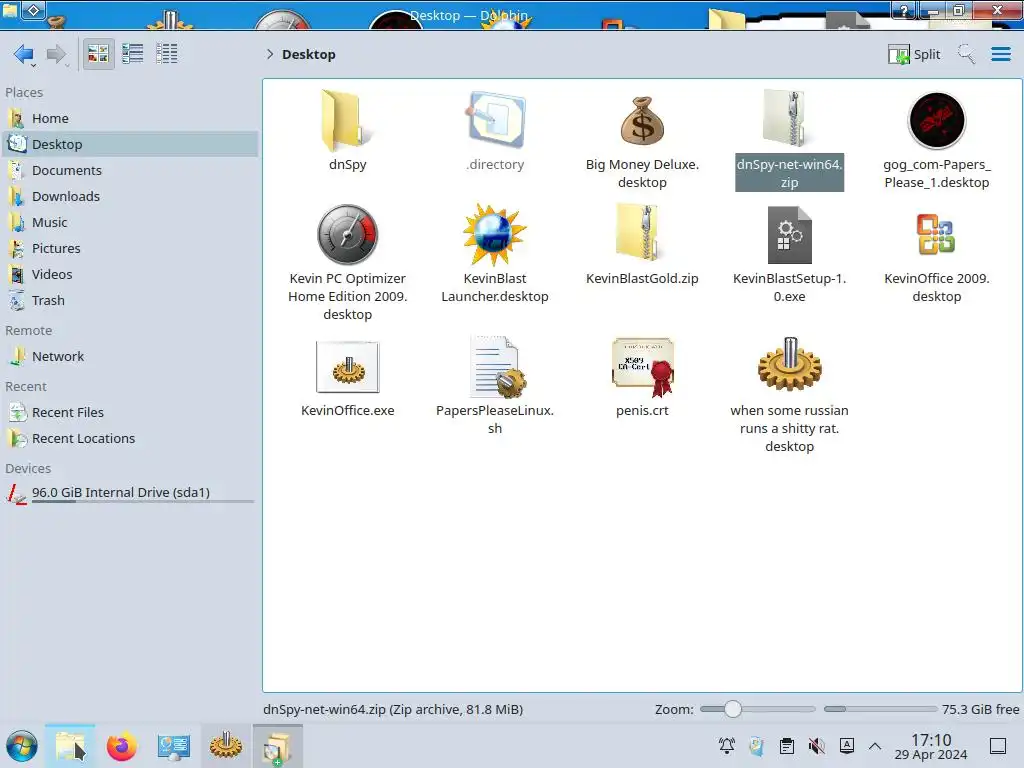Click the gear application taskbar icon

pos(225,746)
